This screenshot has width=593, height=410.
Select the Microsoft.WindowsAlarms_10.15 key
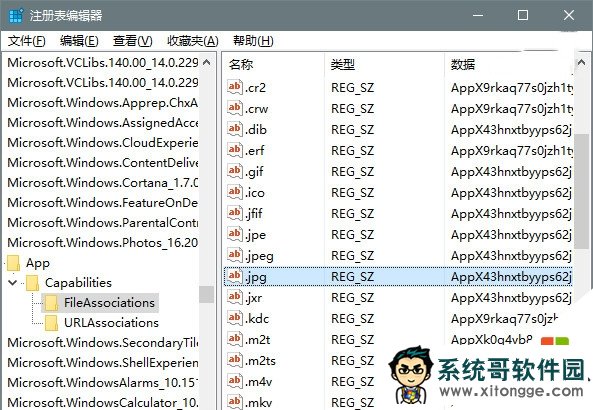pos(102,383)
